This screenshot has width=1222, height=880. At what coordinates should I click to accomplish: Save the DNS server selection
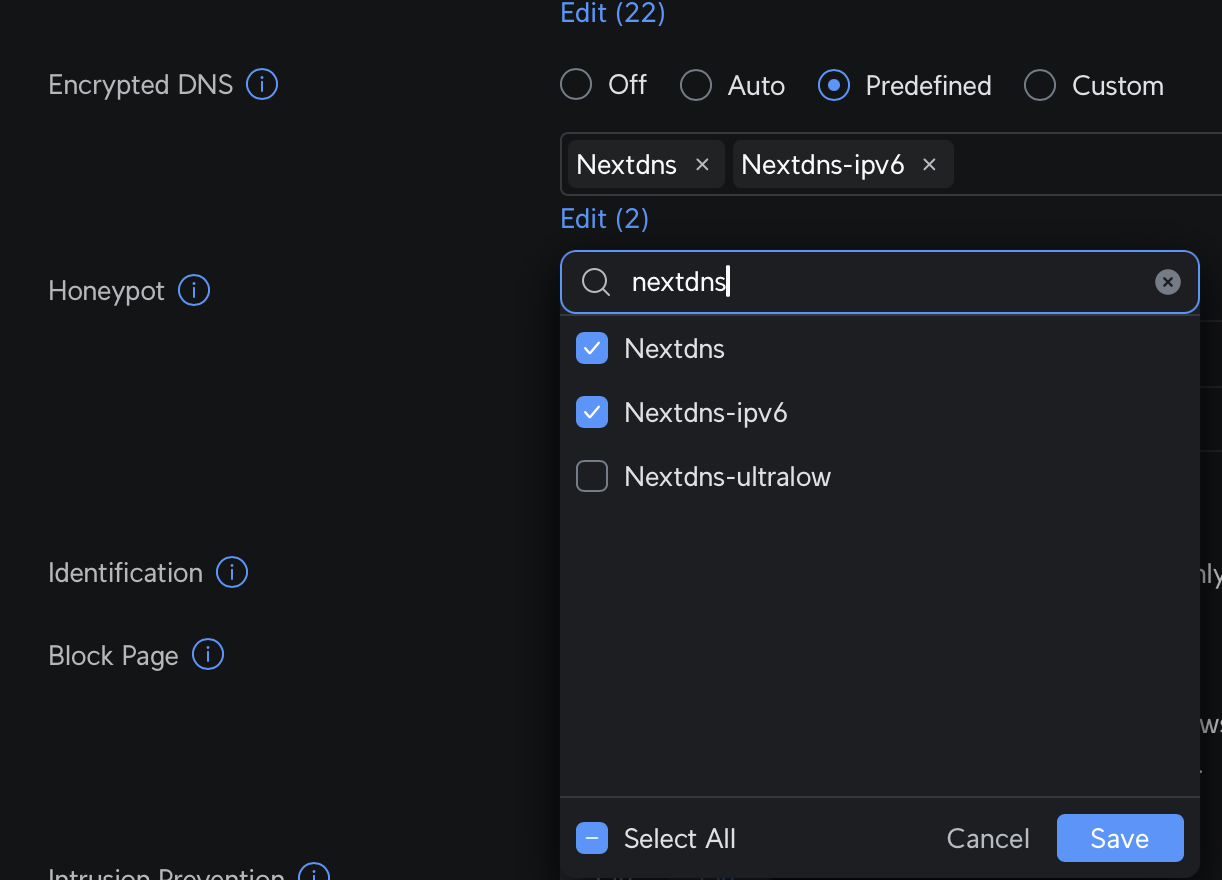pos(1119,838)
